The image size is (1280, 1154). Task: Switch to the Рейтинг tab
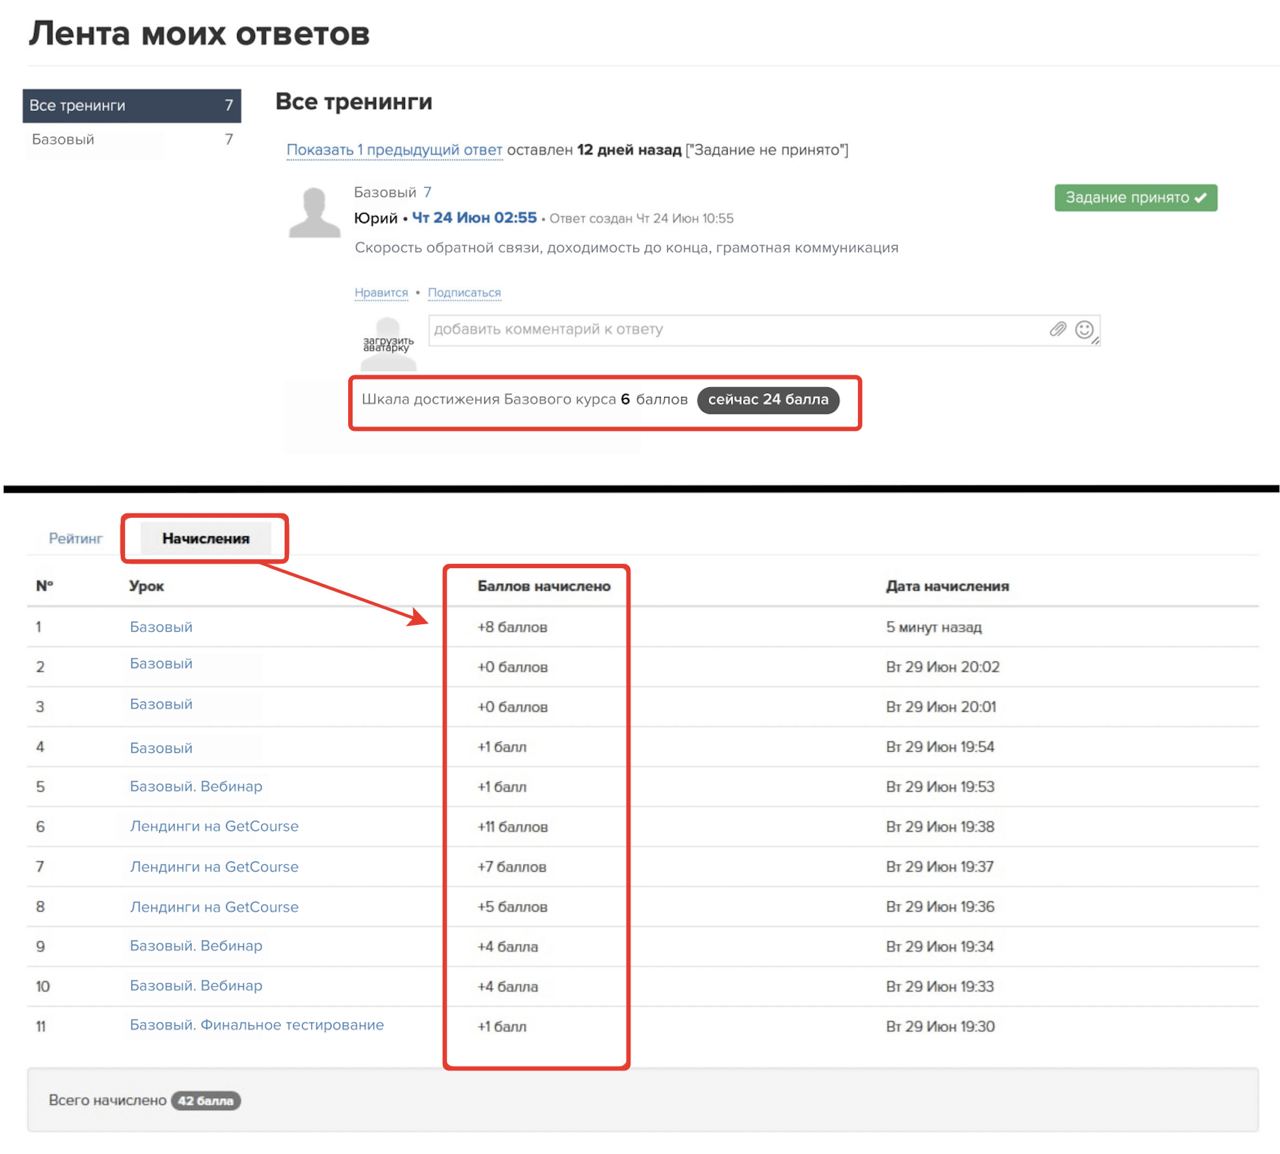pos(76,538)
